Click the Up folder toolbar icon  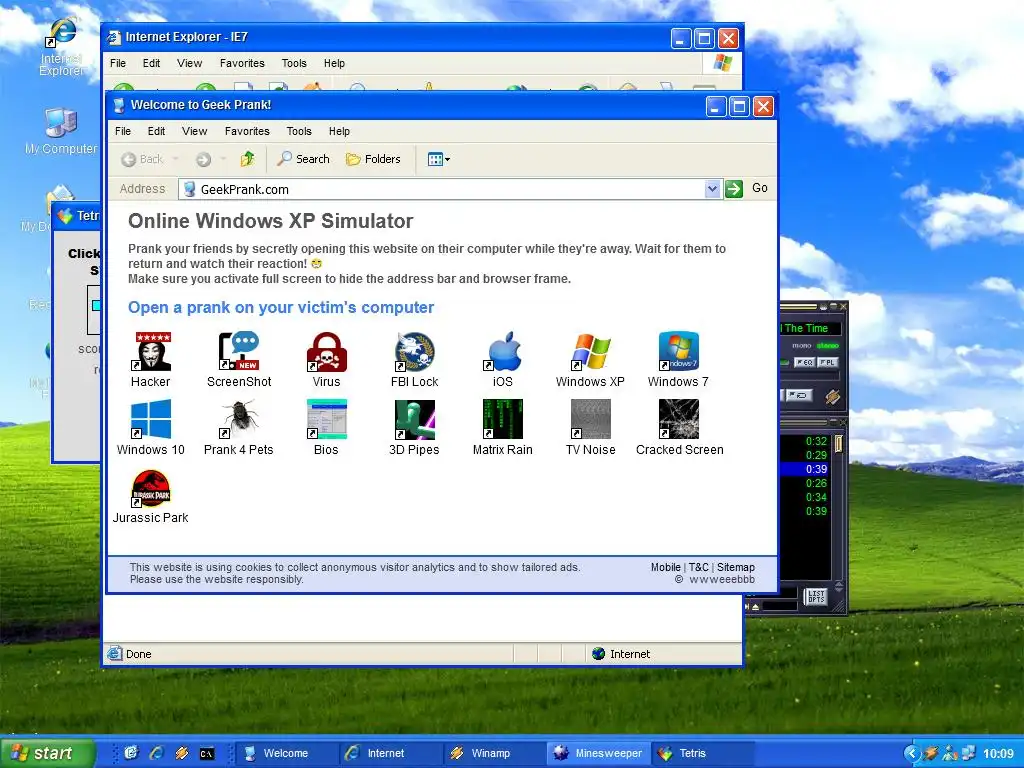247,159
